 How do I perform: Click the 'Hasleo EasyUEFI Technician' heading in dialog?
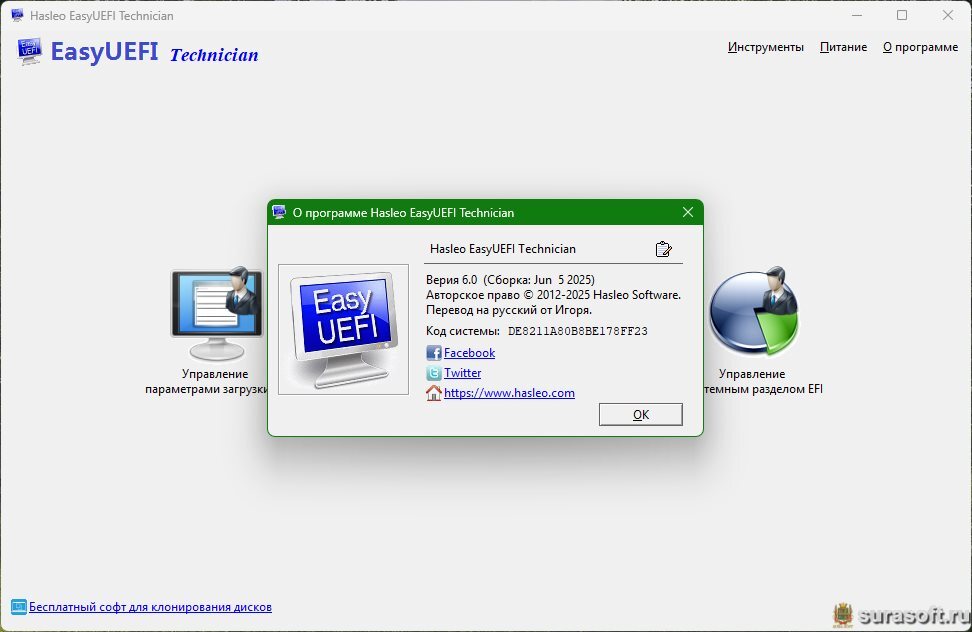point(503,249)
